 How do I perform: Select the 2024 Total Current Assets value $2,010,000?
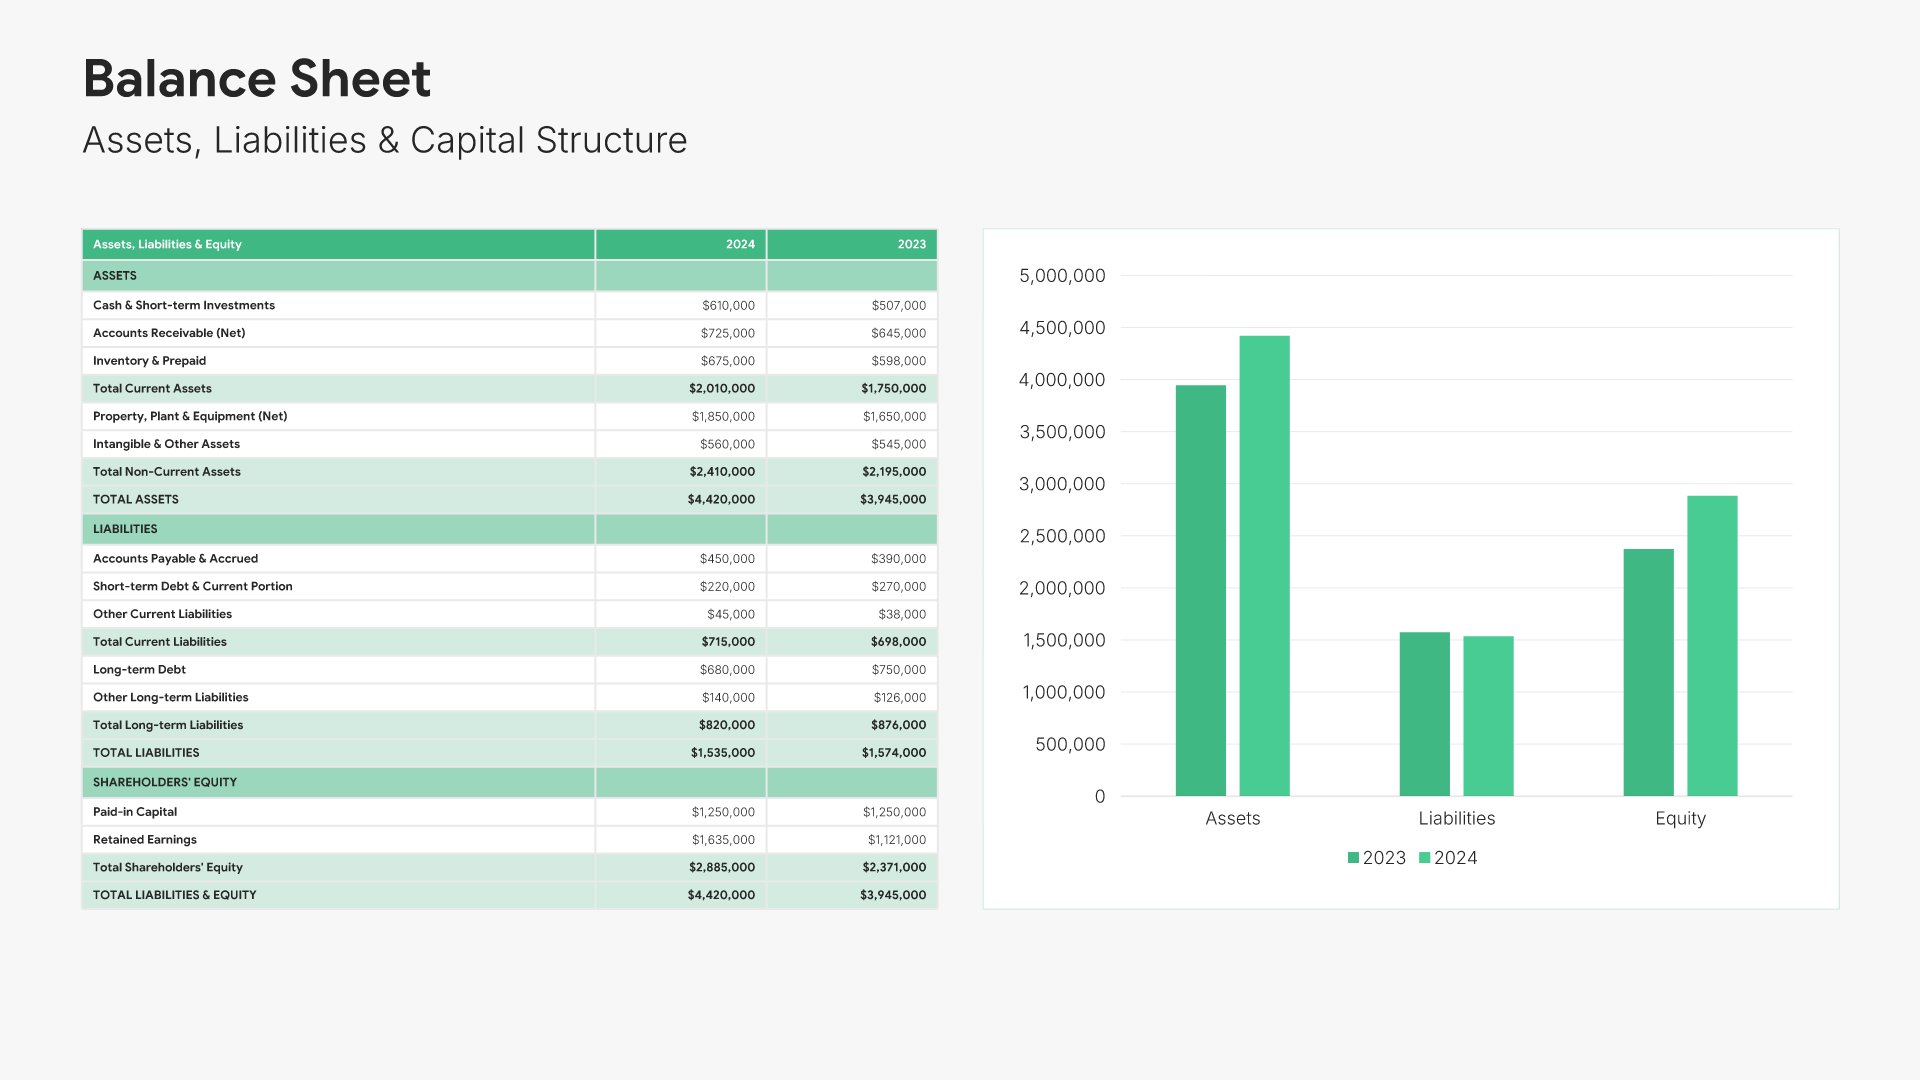click(x=721, y=388)
